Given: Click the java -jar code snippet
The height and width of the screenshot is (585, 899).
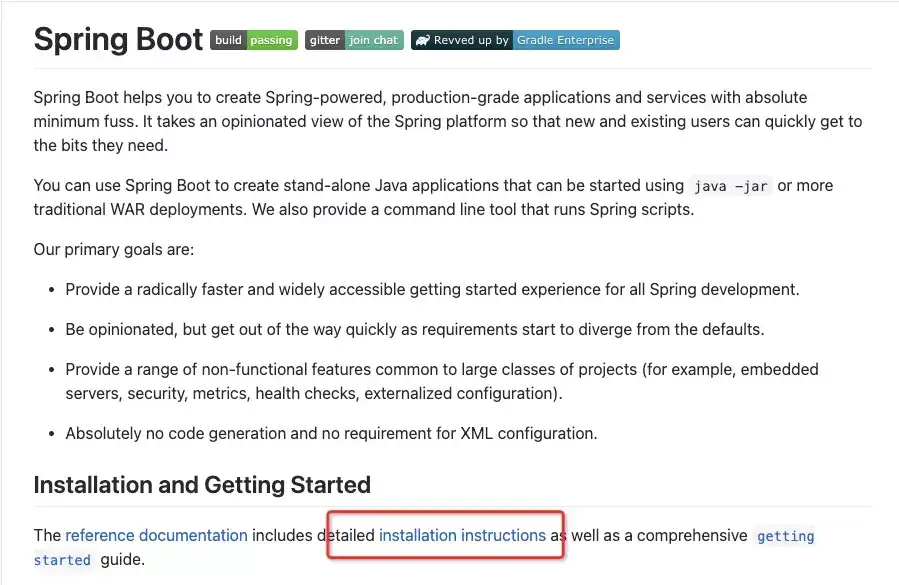Looking at the screenshot, I should click(730, 186).
